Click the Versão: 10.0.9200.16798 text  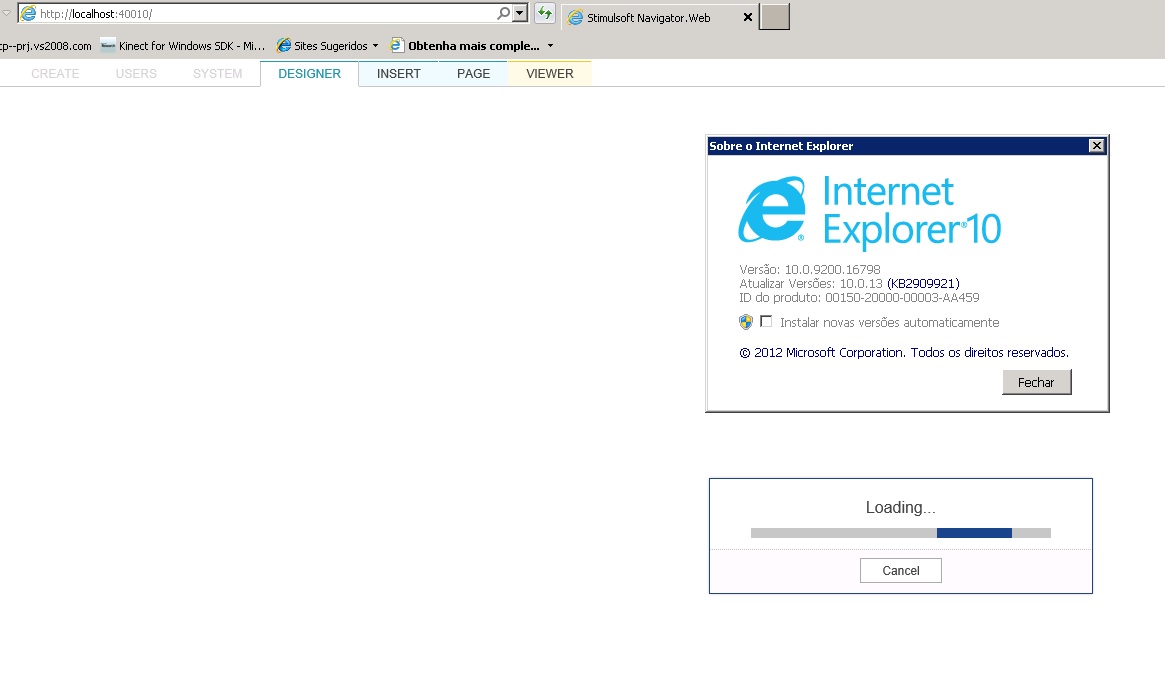[x=810, y=270]
